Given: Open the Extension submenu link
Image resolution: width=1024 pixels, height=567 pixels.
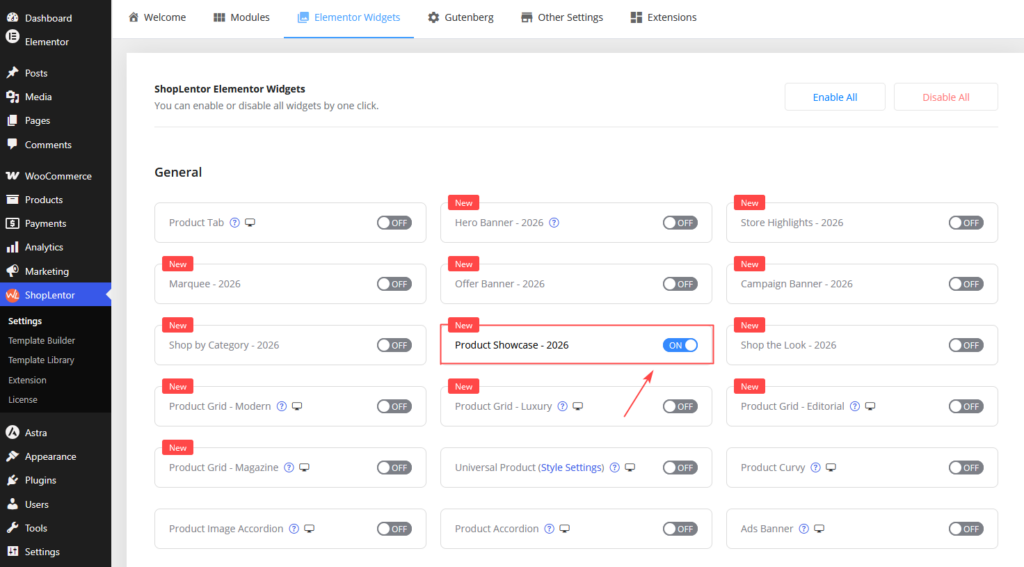Looking at the screenshot, I should click(27, 380).
